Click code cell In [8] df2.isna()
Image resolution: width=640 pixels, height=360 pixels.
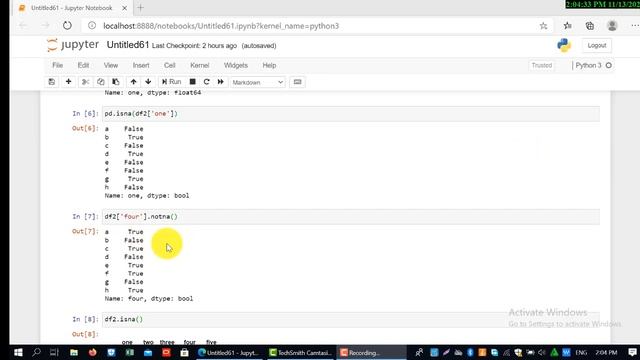click(351, 320)
